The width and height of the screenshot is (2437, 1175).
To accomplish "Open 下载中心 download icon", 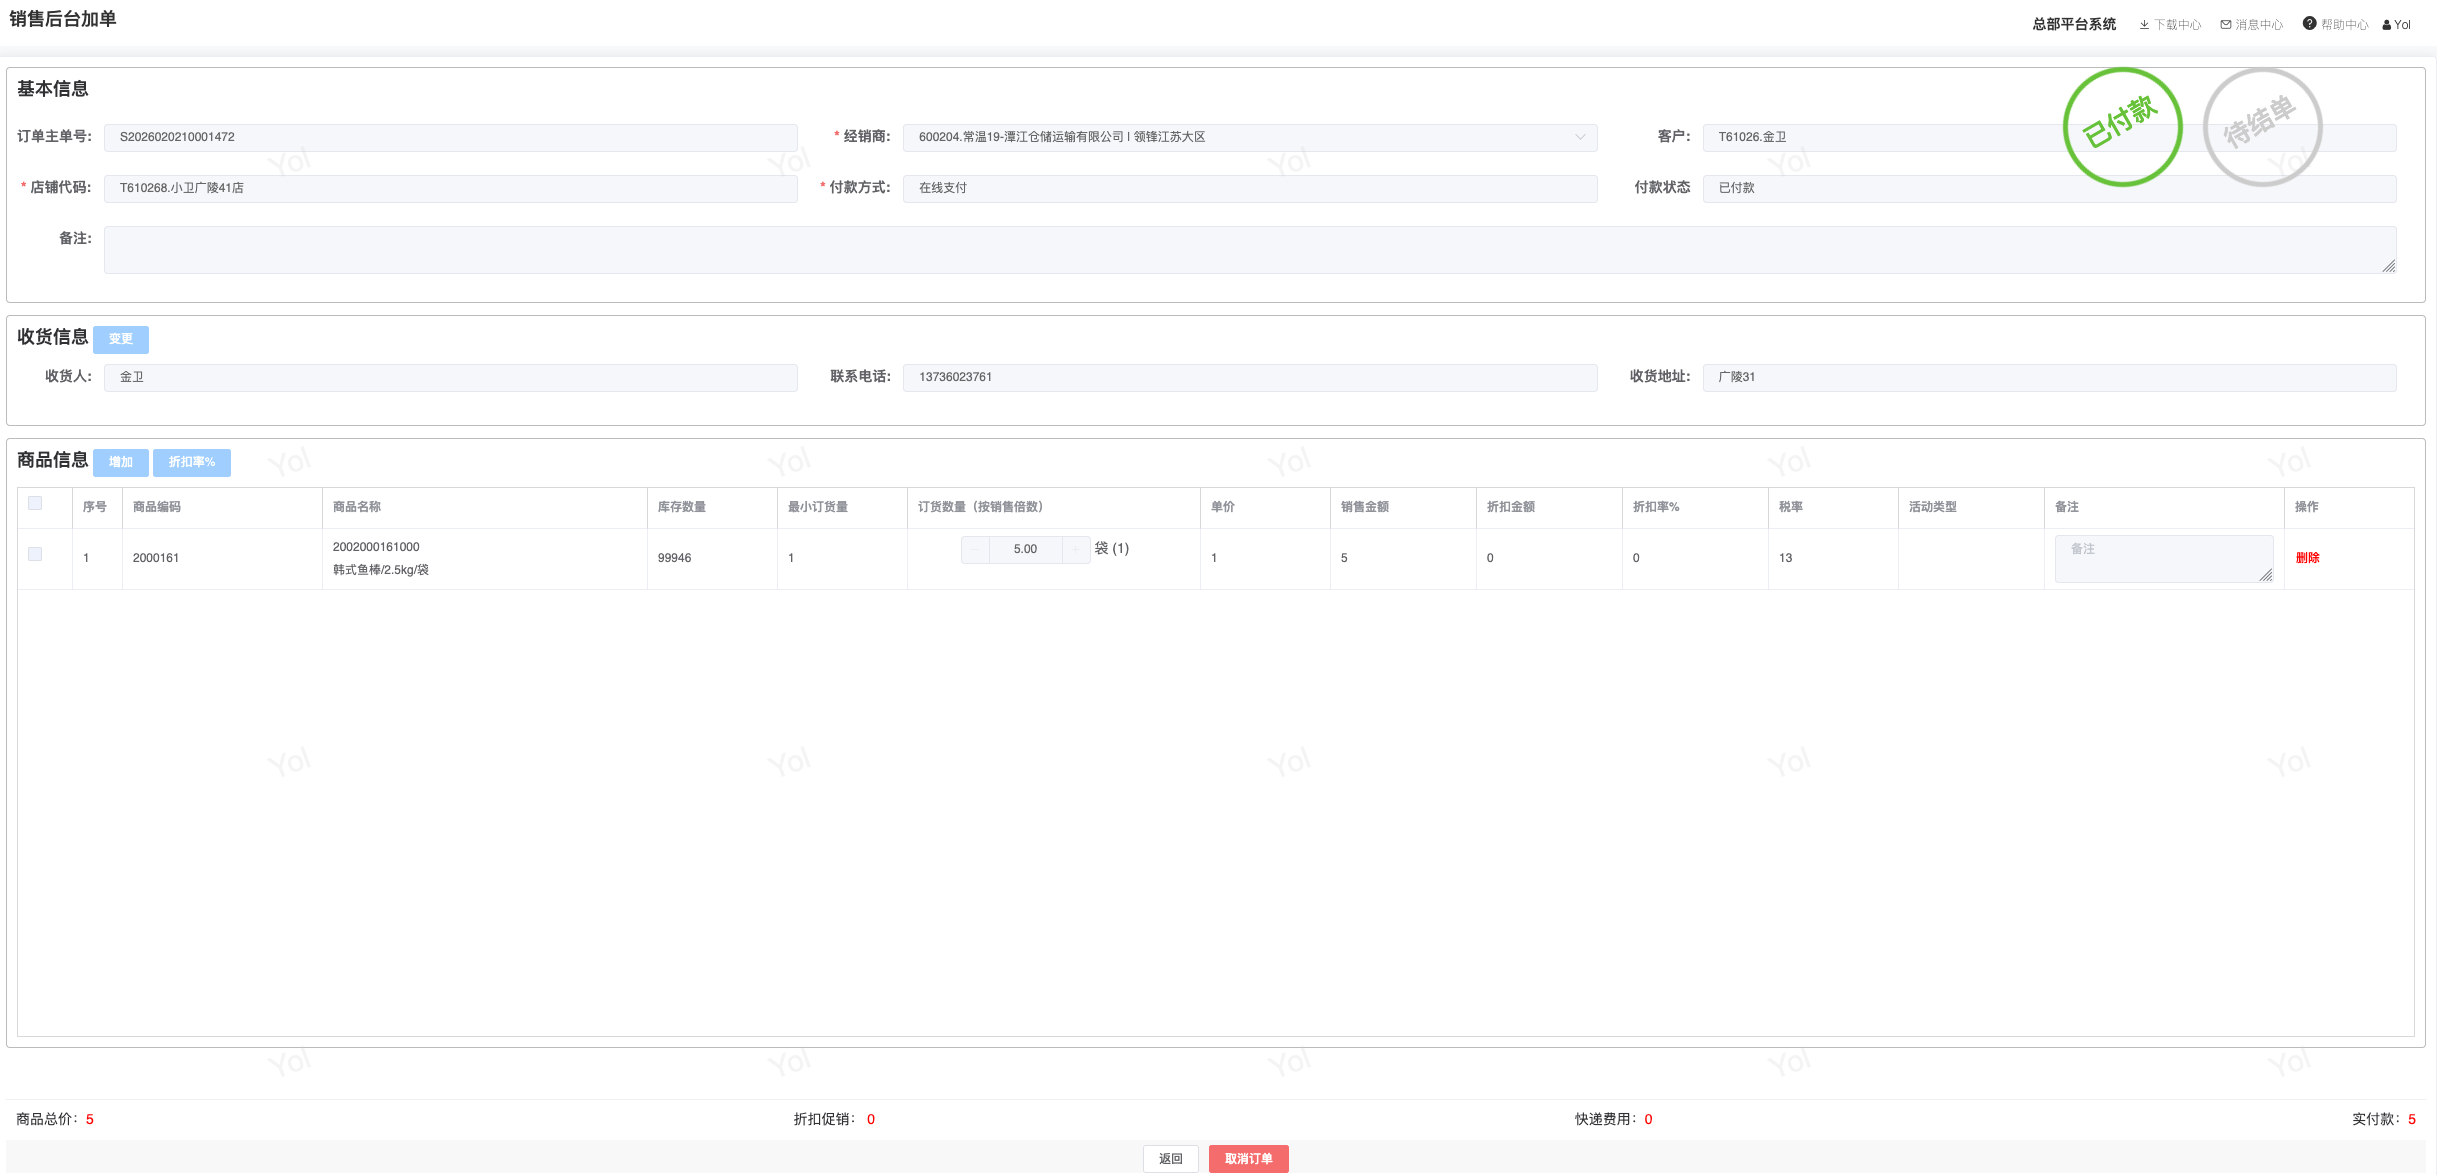I will tap(2144, 25).
